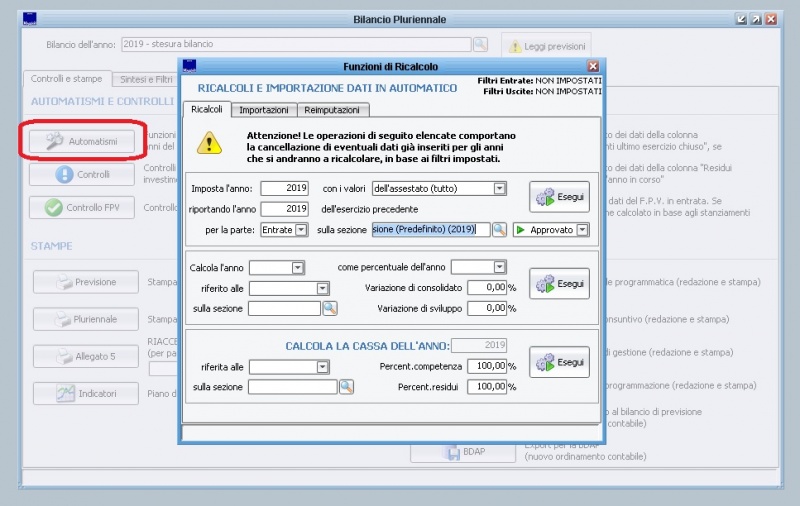Open the 'per la parte' Entrate dropdown
This screenshot has height=506, width=800.
point(301,229)
